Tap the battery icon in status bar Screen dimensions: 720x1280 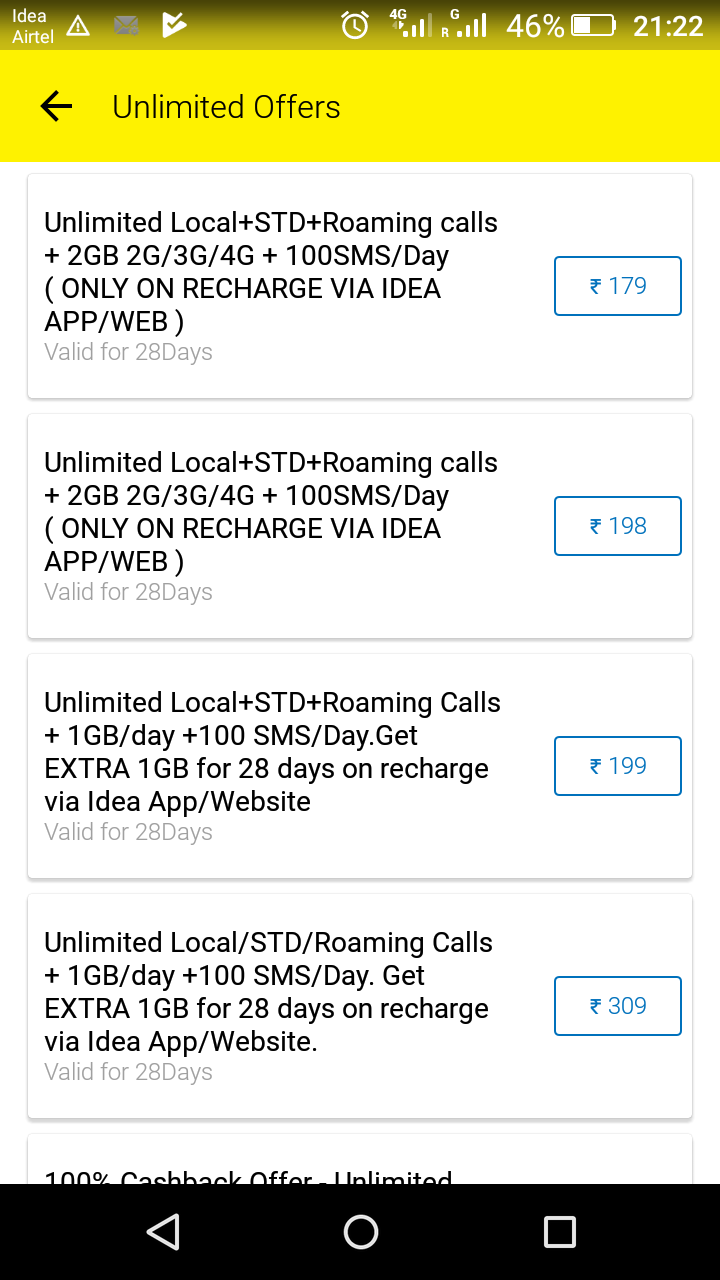(592, 26)
